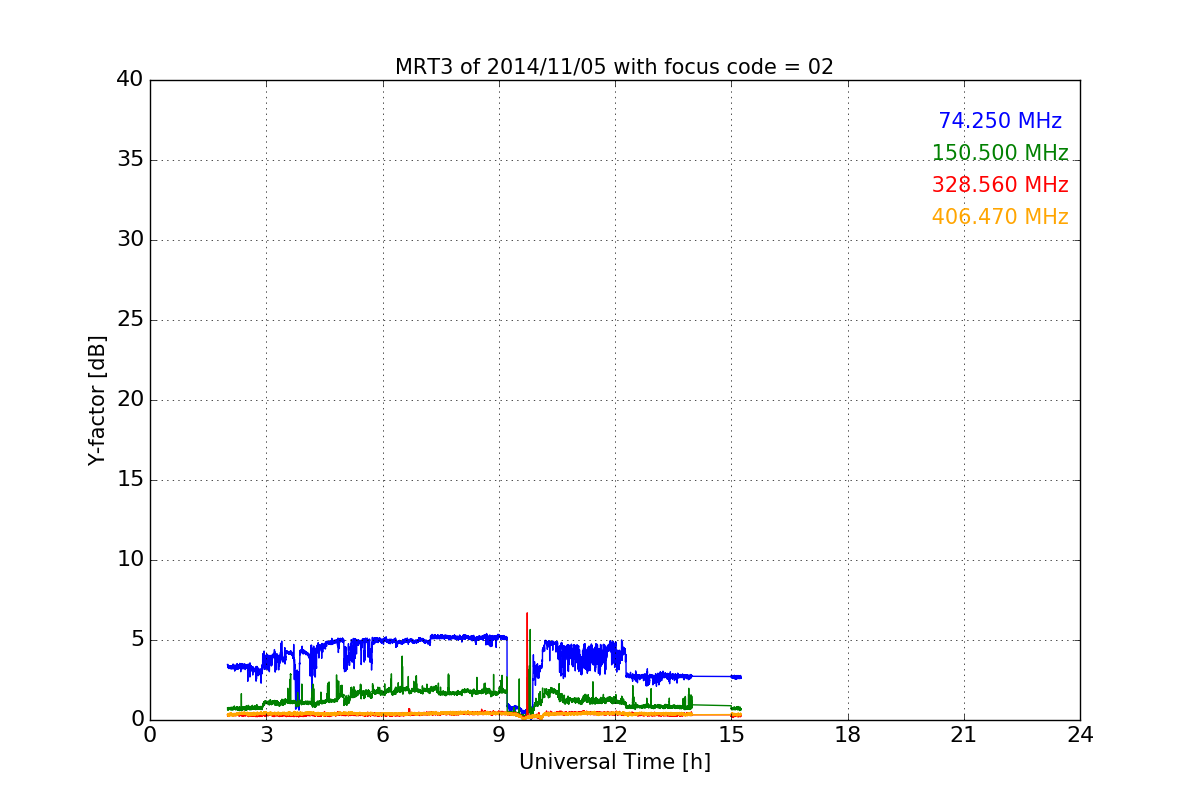
Task: Select the 406.470 MHz legend label
Action: 1000,217
